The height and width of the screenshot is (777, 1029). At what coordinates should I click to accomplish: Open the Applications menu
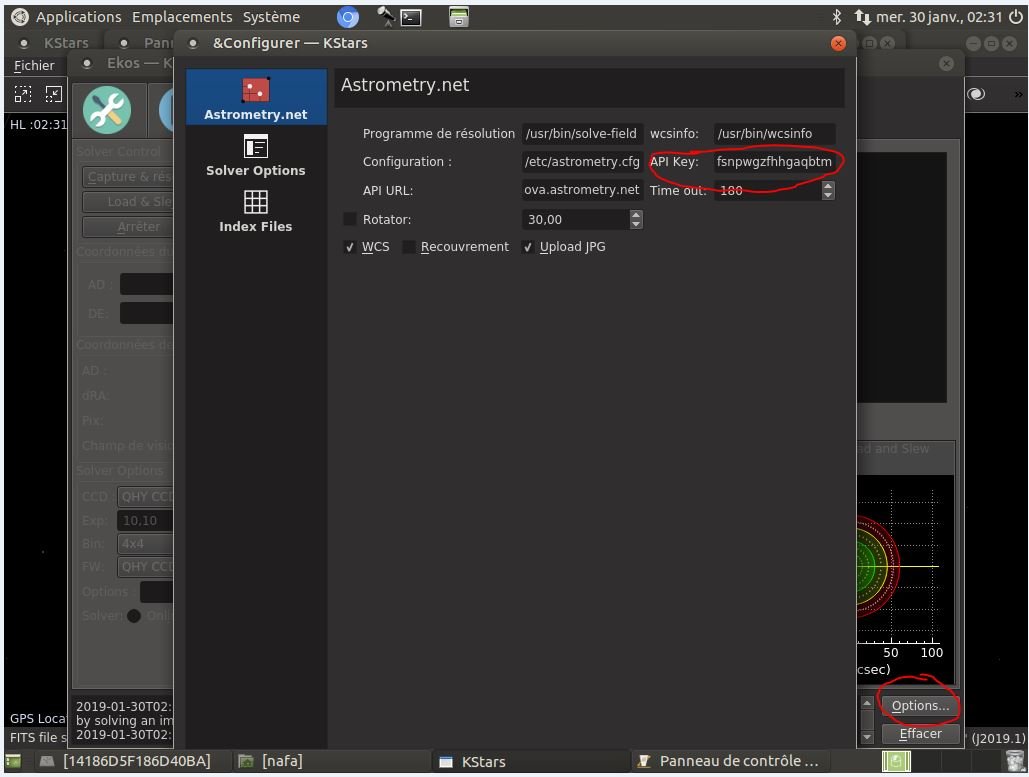pyautogui.click(x=79, y=17)
